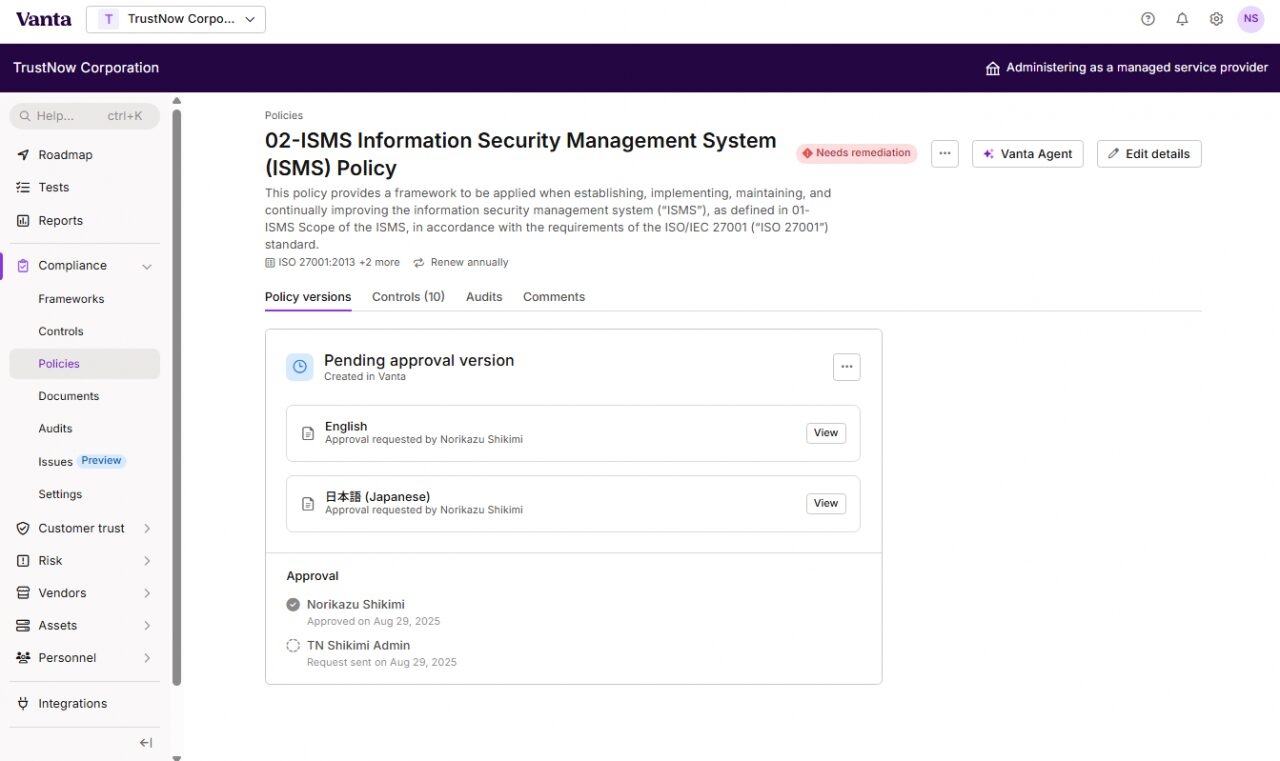The width and height of the screenshot is (1280, 761).
Task: Click the pending approval clock icon
Action: 300,367
